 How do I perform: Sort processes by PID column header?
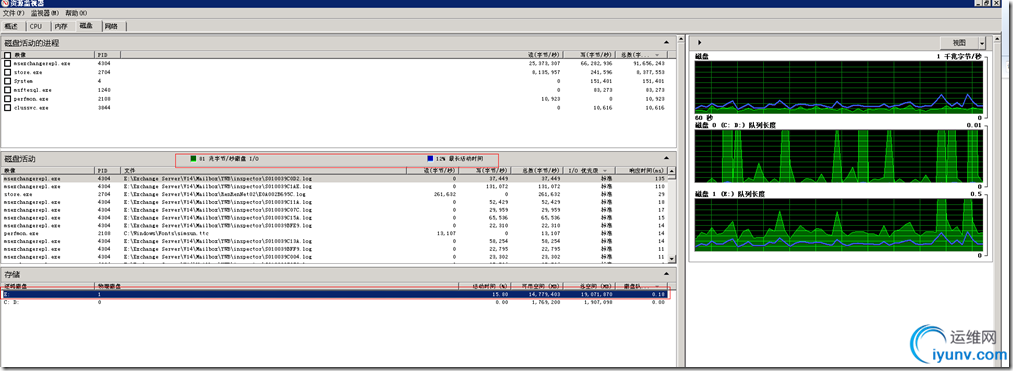tap(108, 56)
